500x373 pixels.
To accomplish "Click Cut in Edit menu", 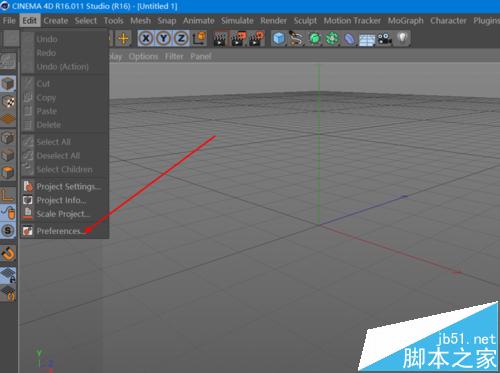I will tap(65, 83).
